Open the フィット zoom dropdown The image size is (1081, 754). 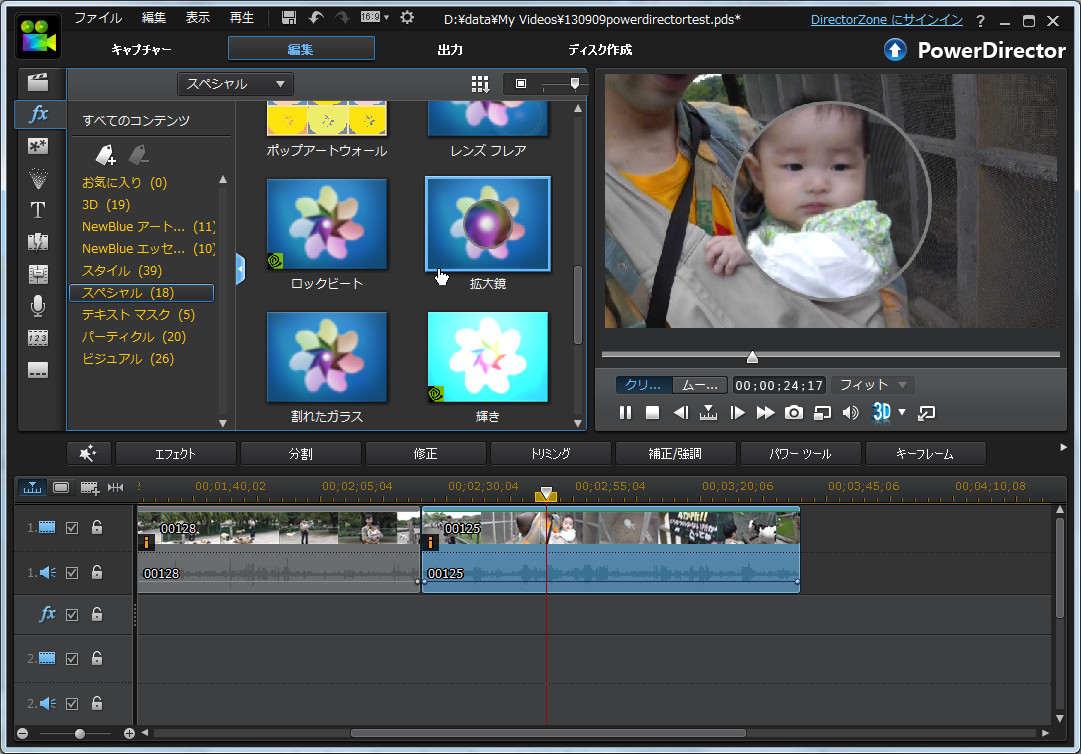point(872,385)
